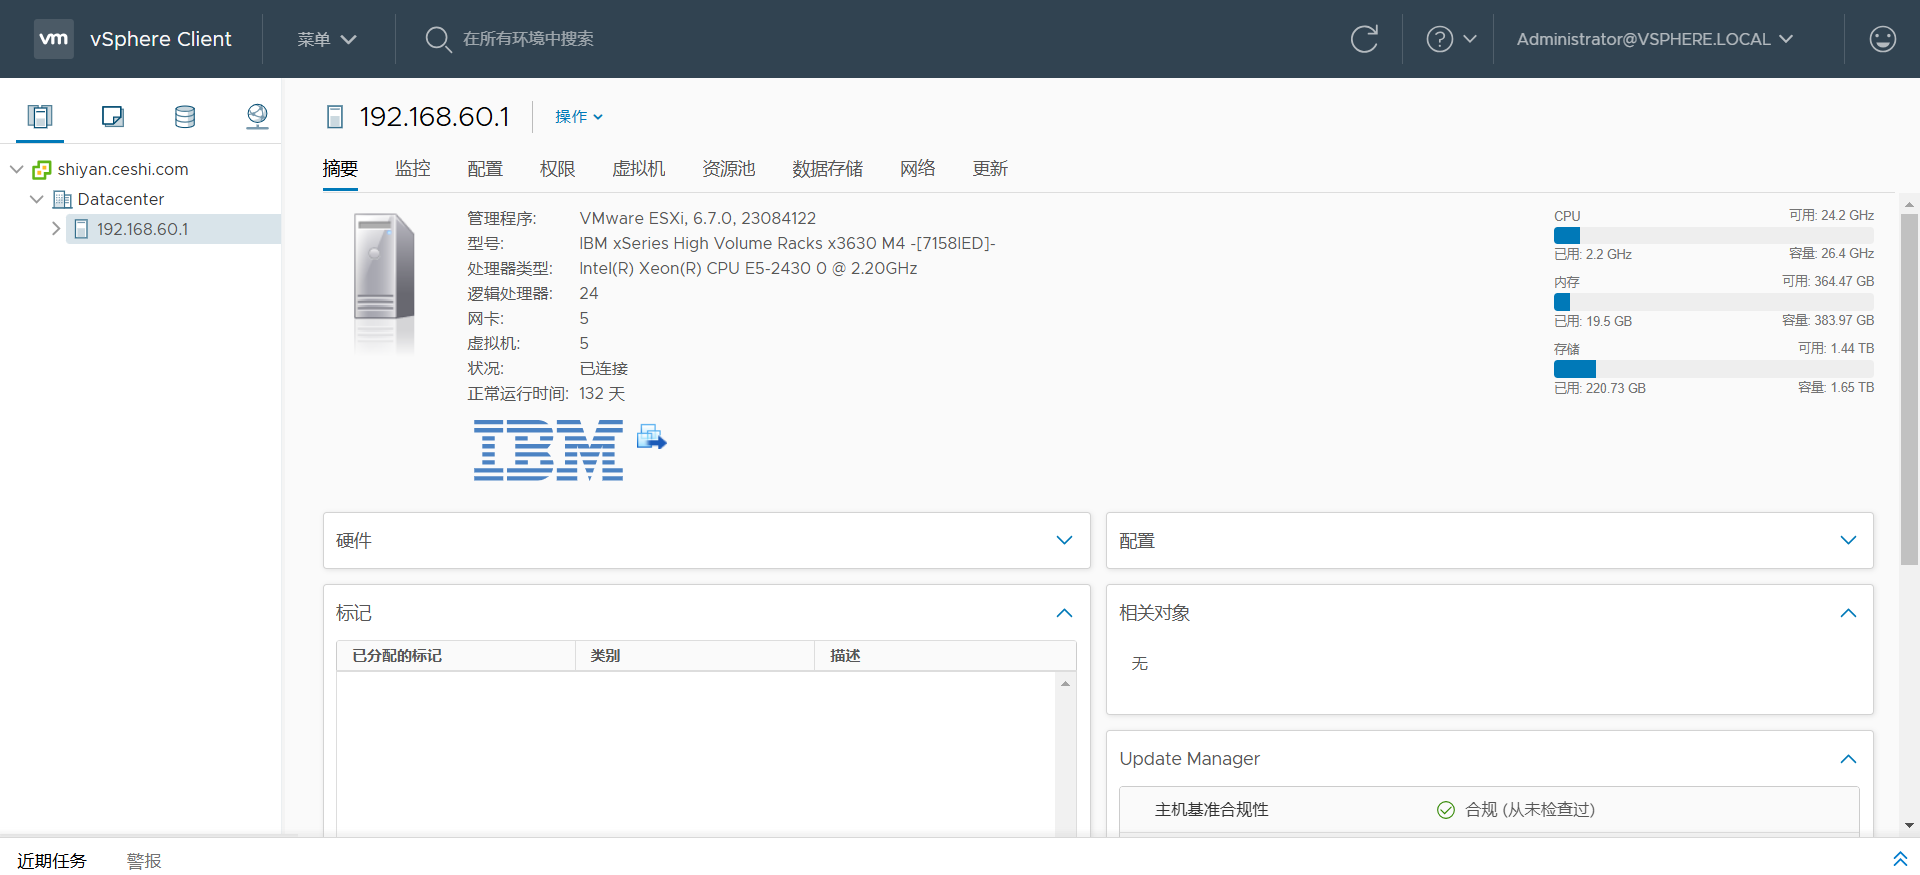The width and height of the screenshot is (1920, 875).
Task: Expand the 硬件 panel
Action: click(x=1064, y=541)
